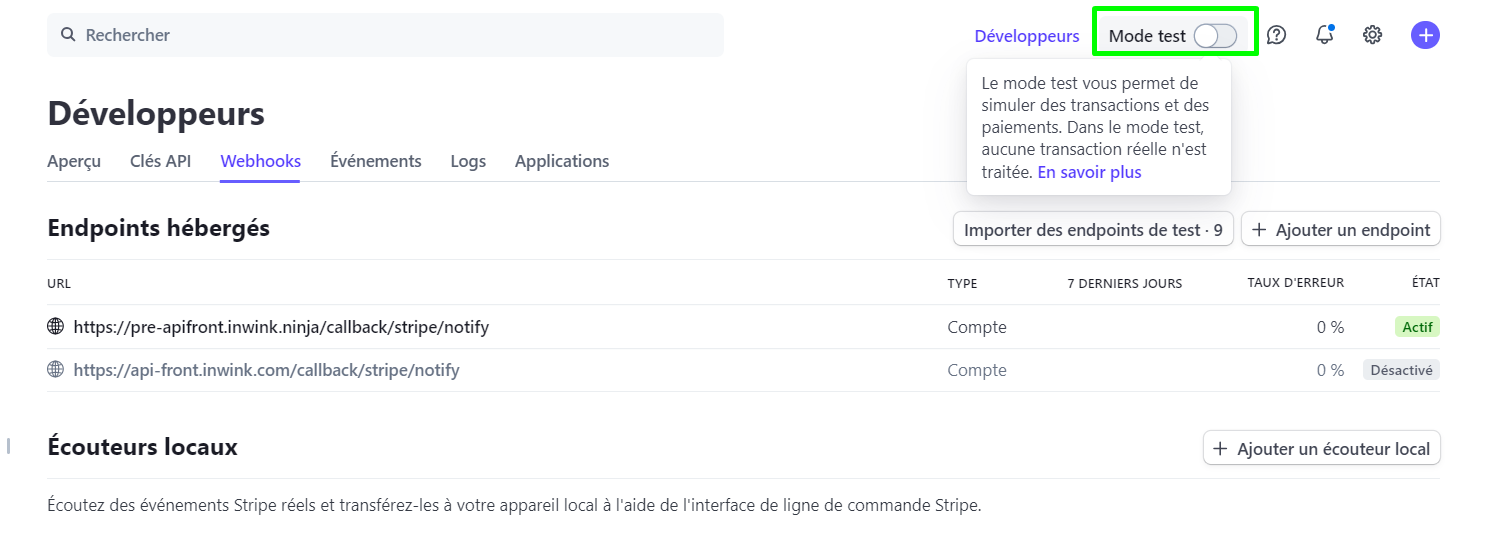Click Importer des endpoints de test button
1497x546 pixels.
(x=1093, y=229)
